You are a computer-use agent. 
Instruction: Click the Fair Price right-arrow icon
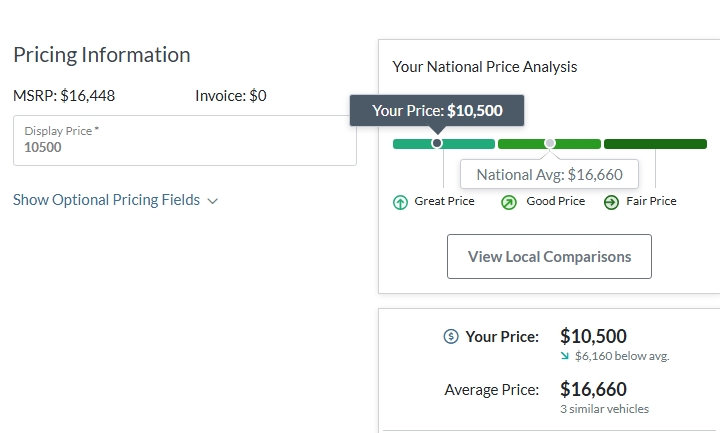tap(611, 202)
